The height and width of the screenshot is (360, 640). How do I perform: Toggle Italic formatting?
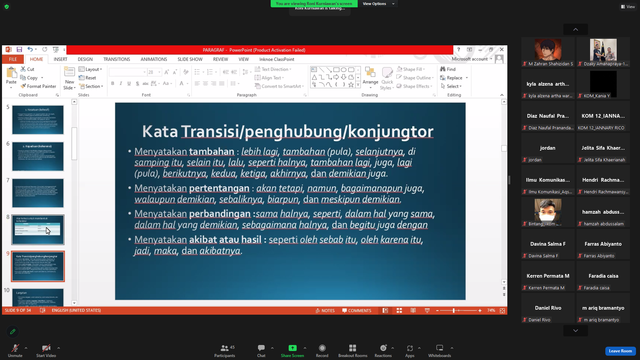[x=121, y=83]
